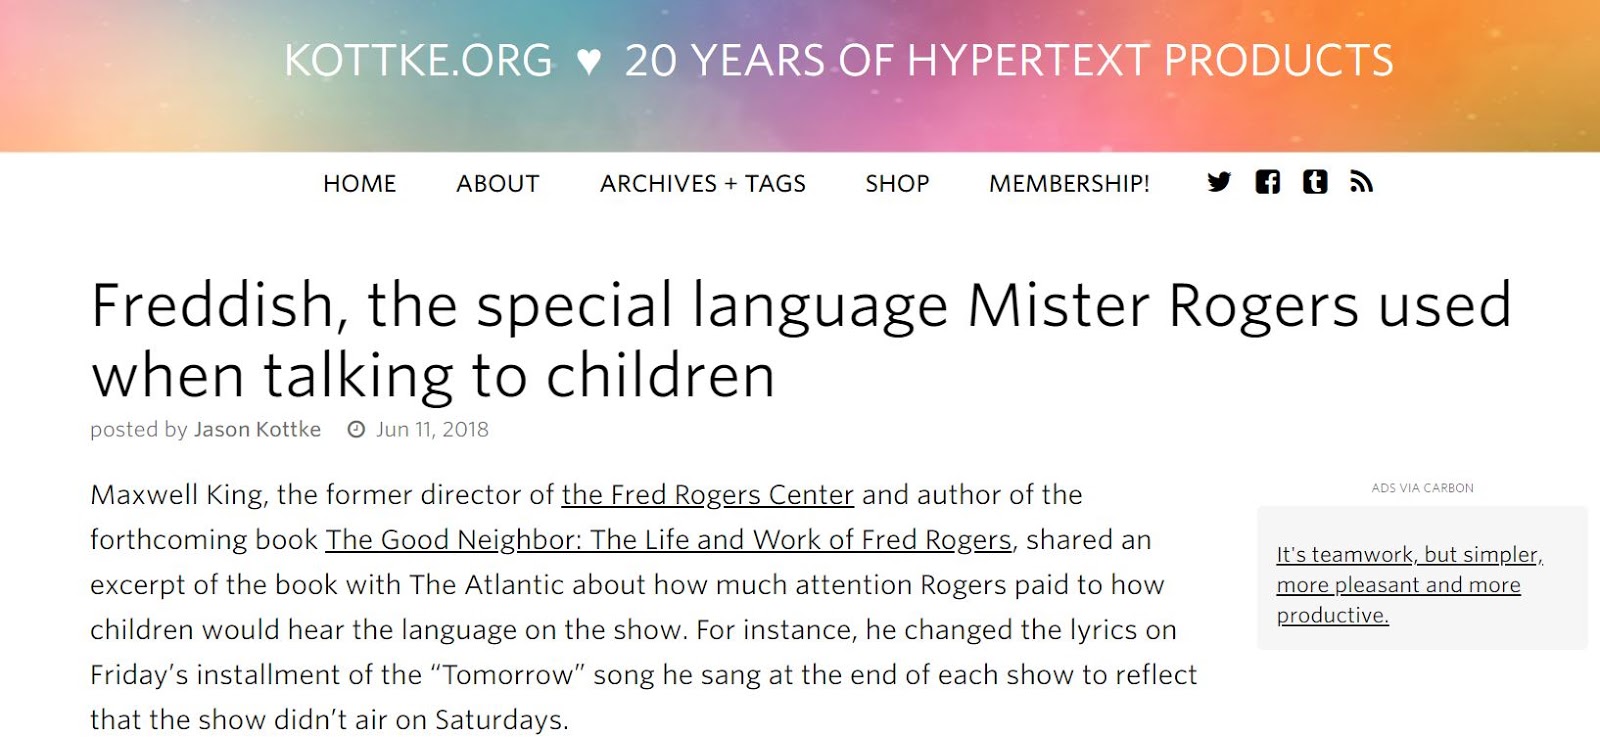Open the ABOUT page
Image resolution: width=1600 pixels, height=737 pixels.
point(498,184)
